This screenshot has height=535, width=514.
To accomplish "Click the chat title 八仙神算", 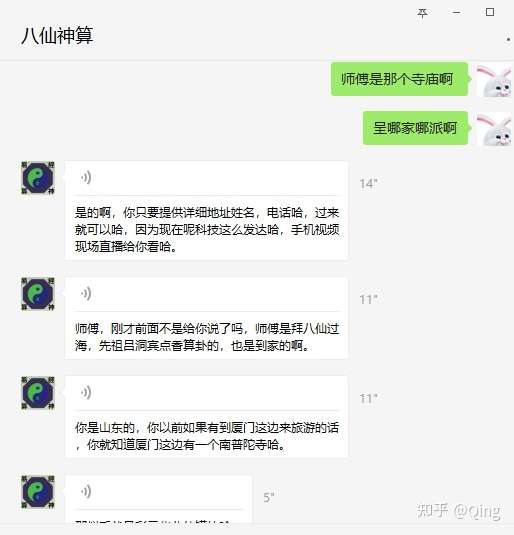I will pyautogui.click(x=57, y=35).
